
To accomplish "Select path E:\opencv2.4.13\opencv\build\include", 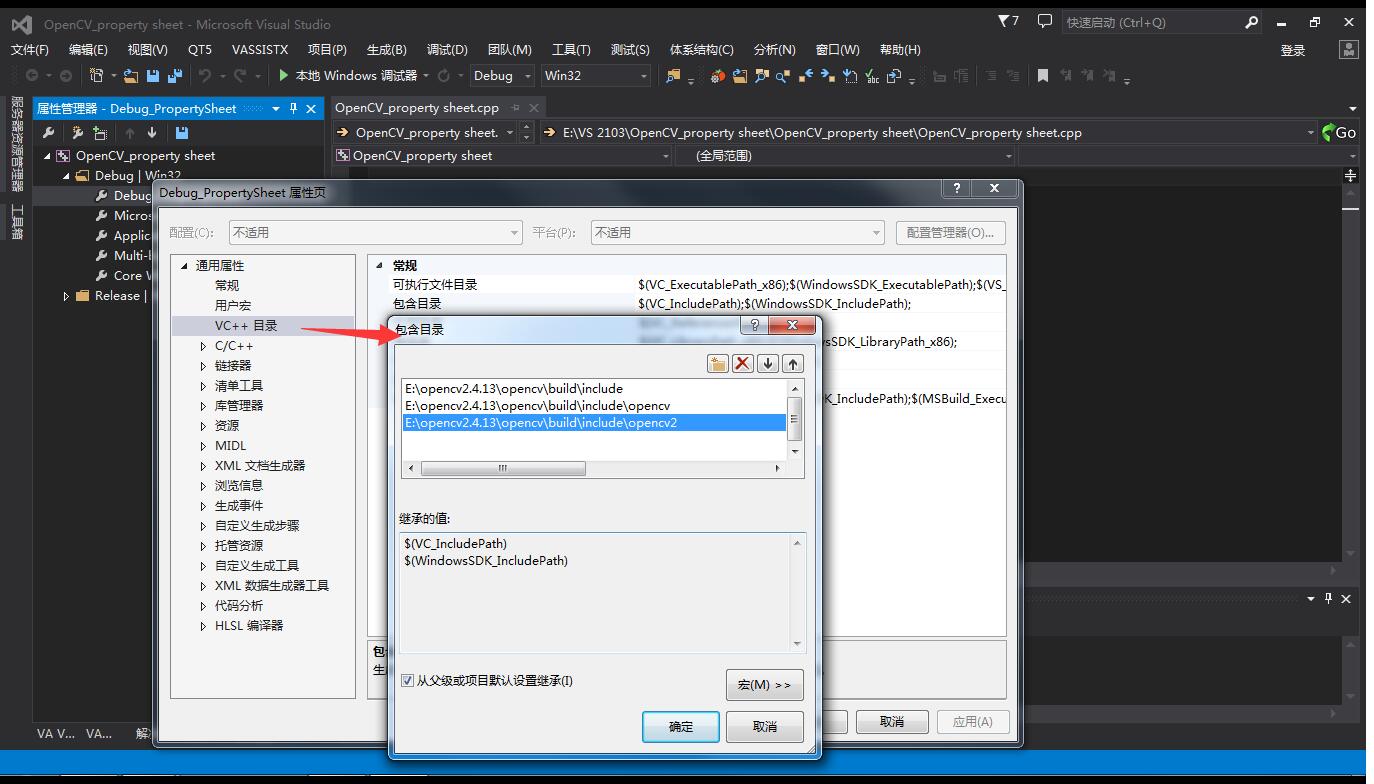I will point(514,388).
